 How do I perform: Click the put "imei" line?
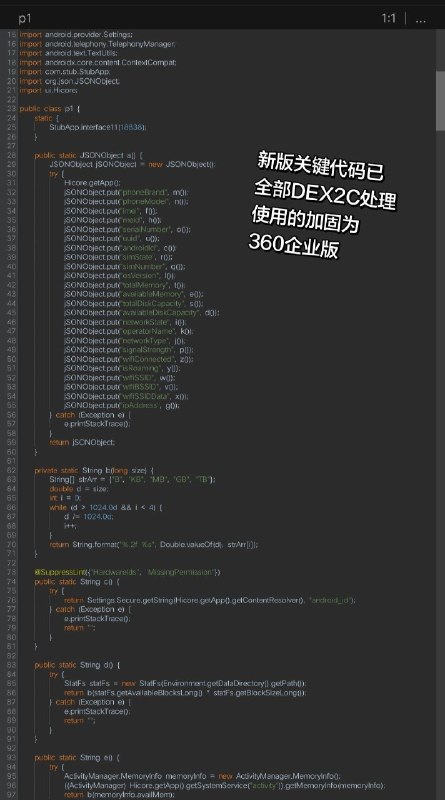111,211
